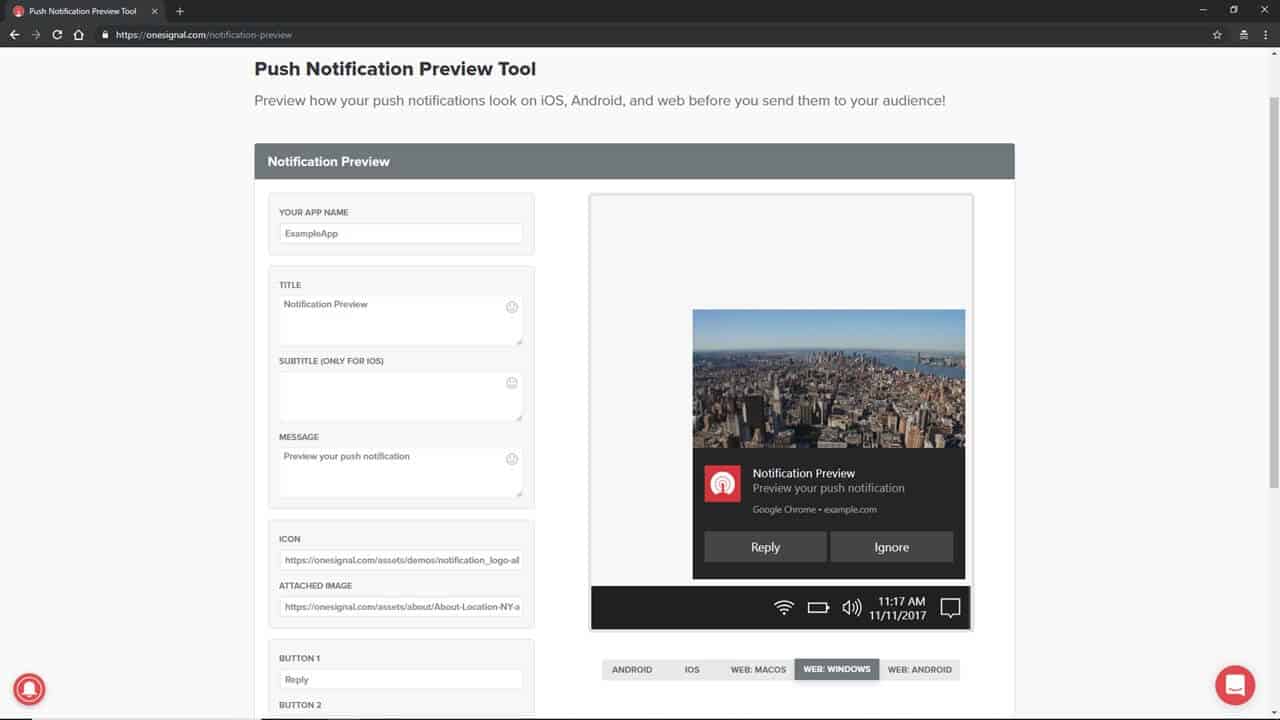Click the New York city preview image
The width and height of the screenshot is (1280, 720).
pos(828,378)
